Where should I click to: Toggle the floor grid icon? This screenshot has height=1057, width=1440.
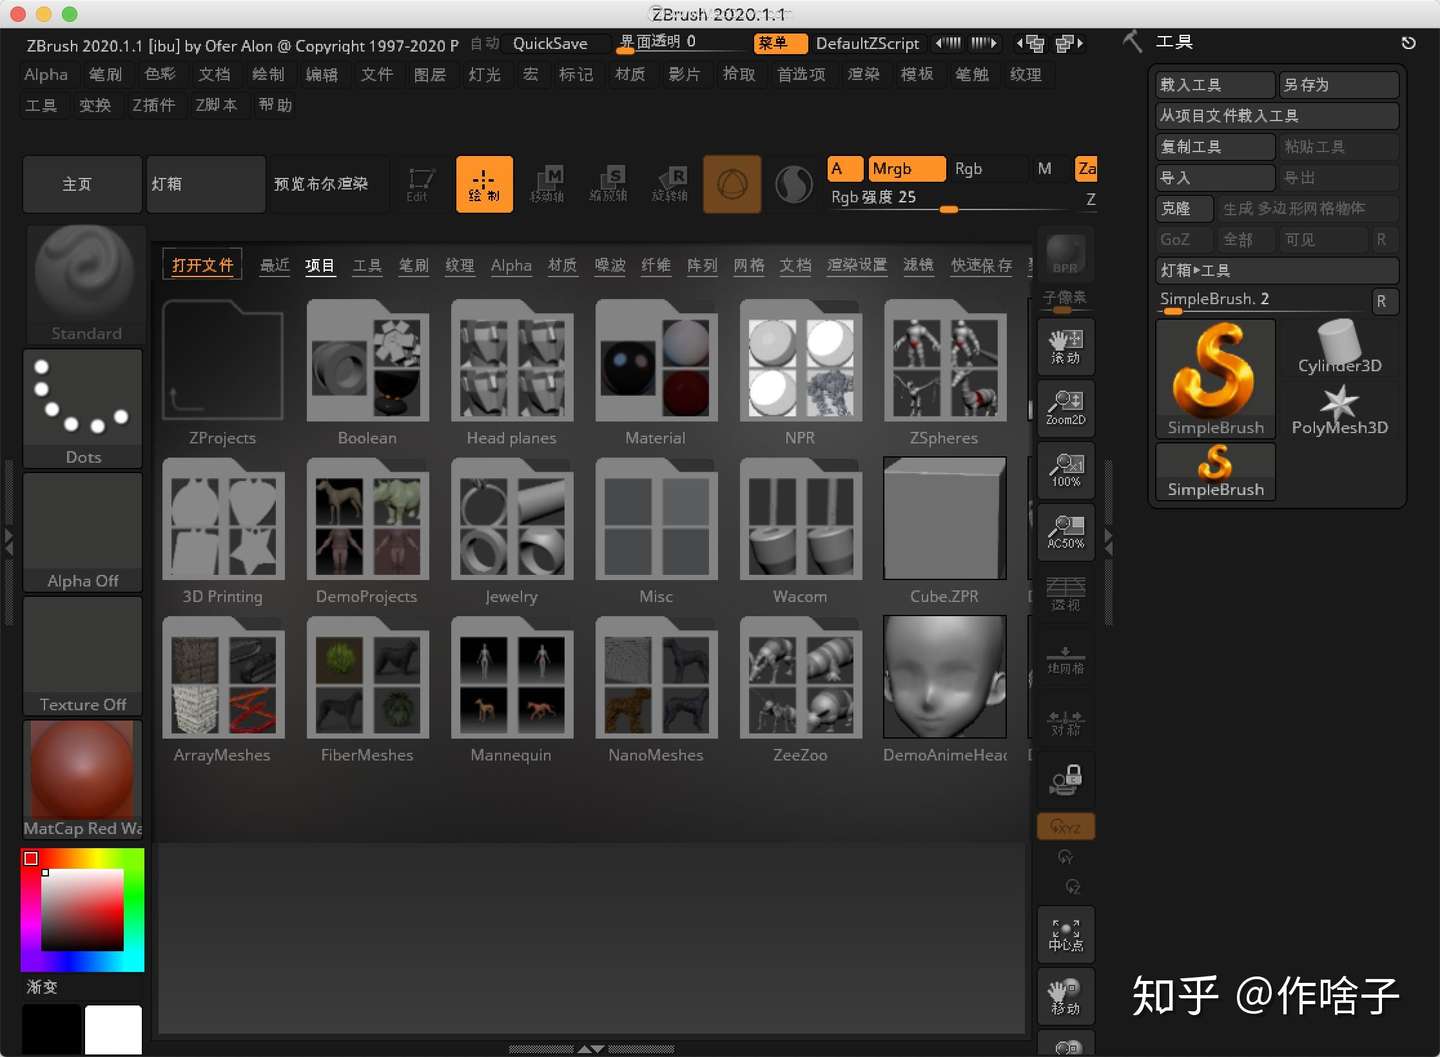point(1066,659)
